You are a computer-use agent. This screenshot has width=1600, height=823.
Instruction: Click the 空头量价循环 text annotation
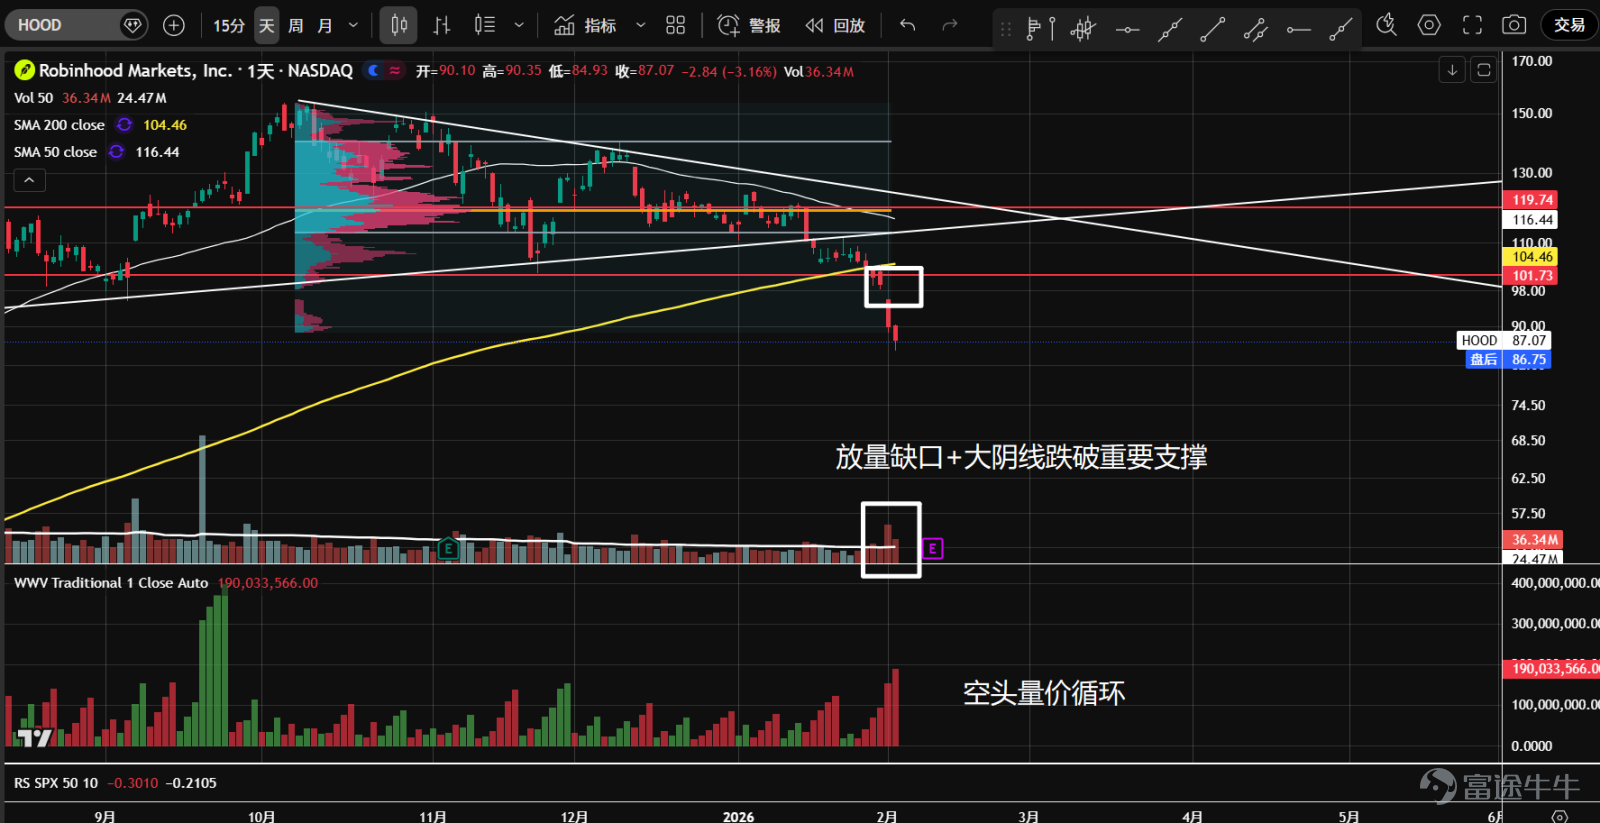click(1044, 693)
